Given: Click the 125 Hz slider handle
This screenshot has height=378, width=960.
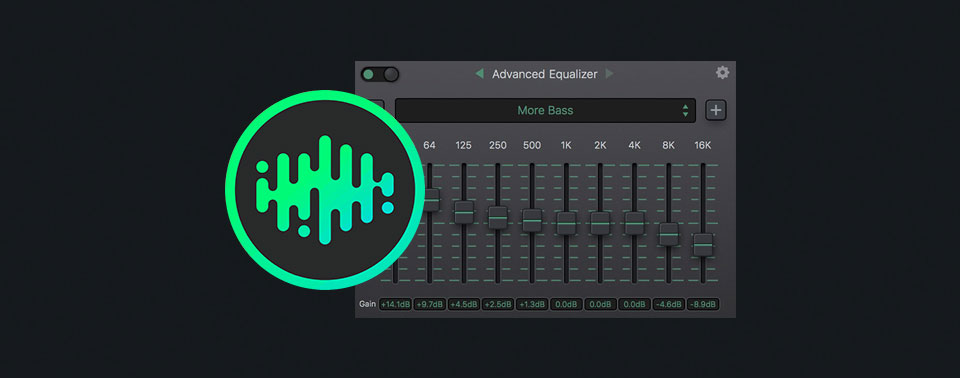Looking at the screenshot, I should (x=464, y=212).
